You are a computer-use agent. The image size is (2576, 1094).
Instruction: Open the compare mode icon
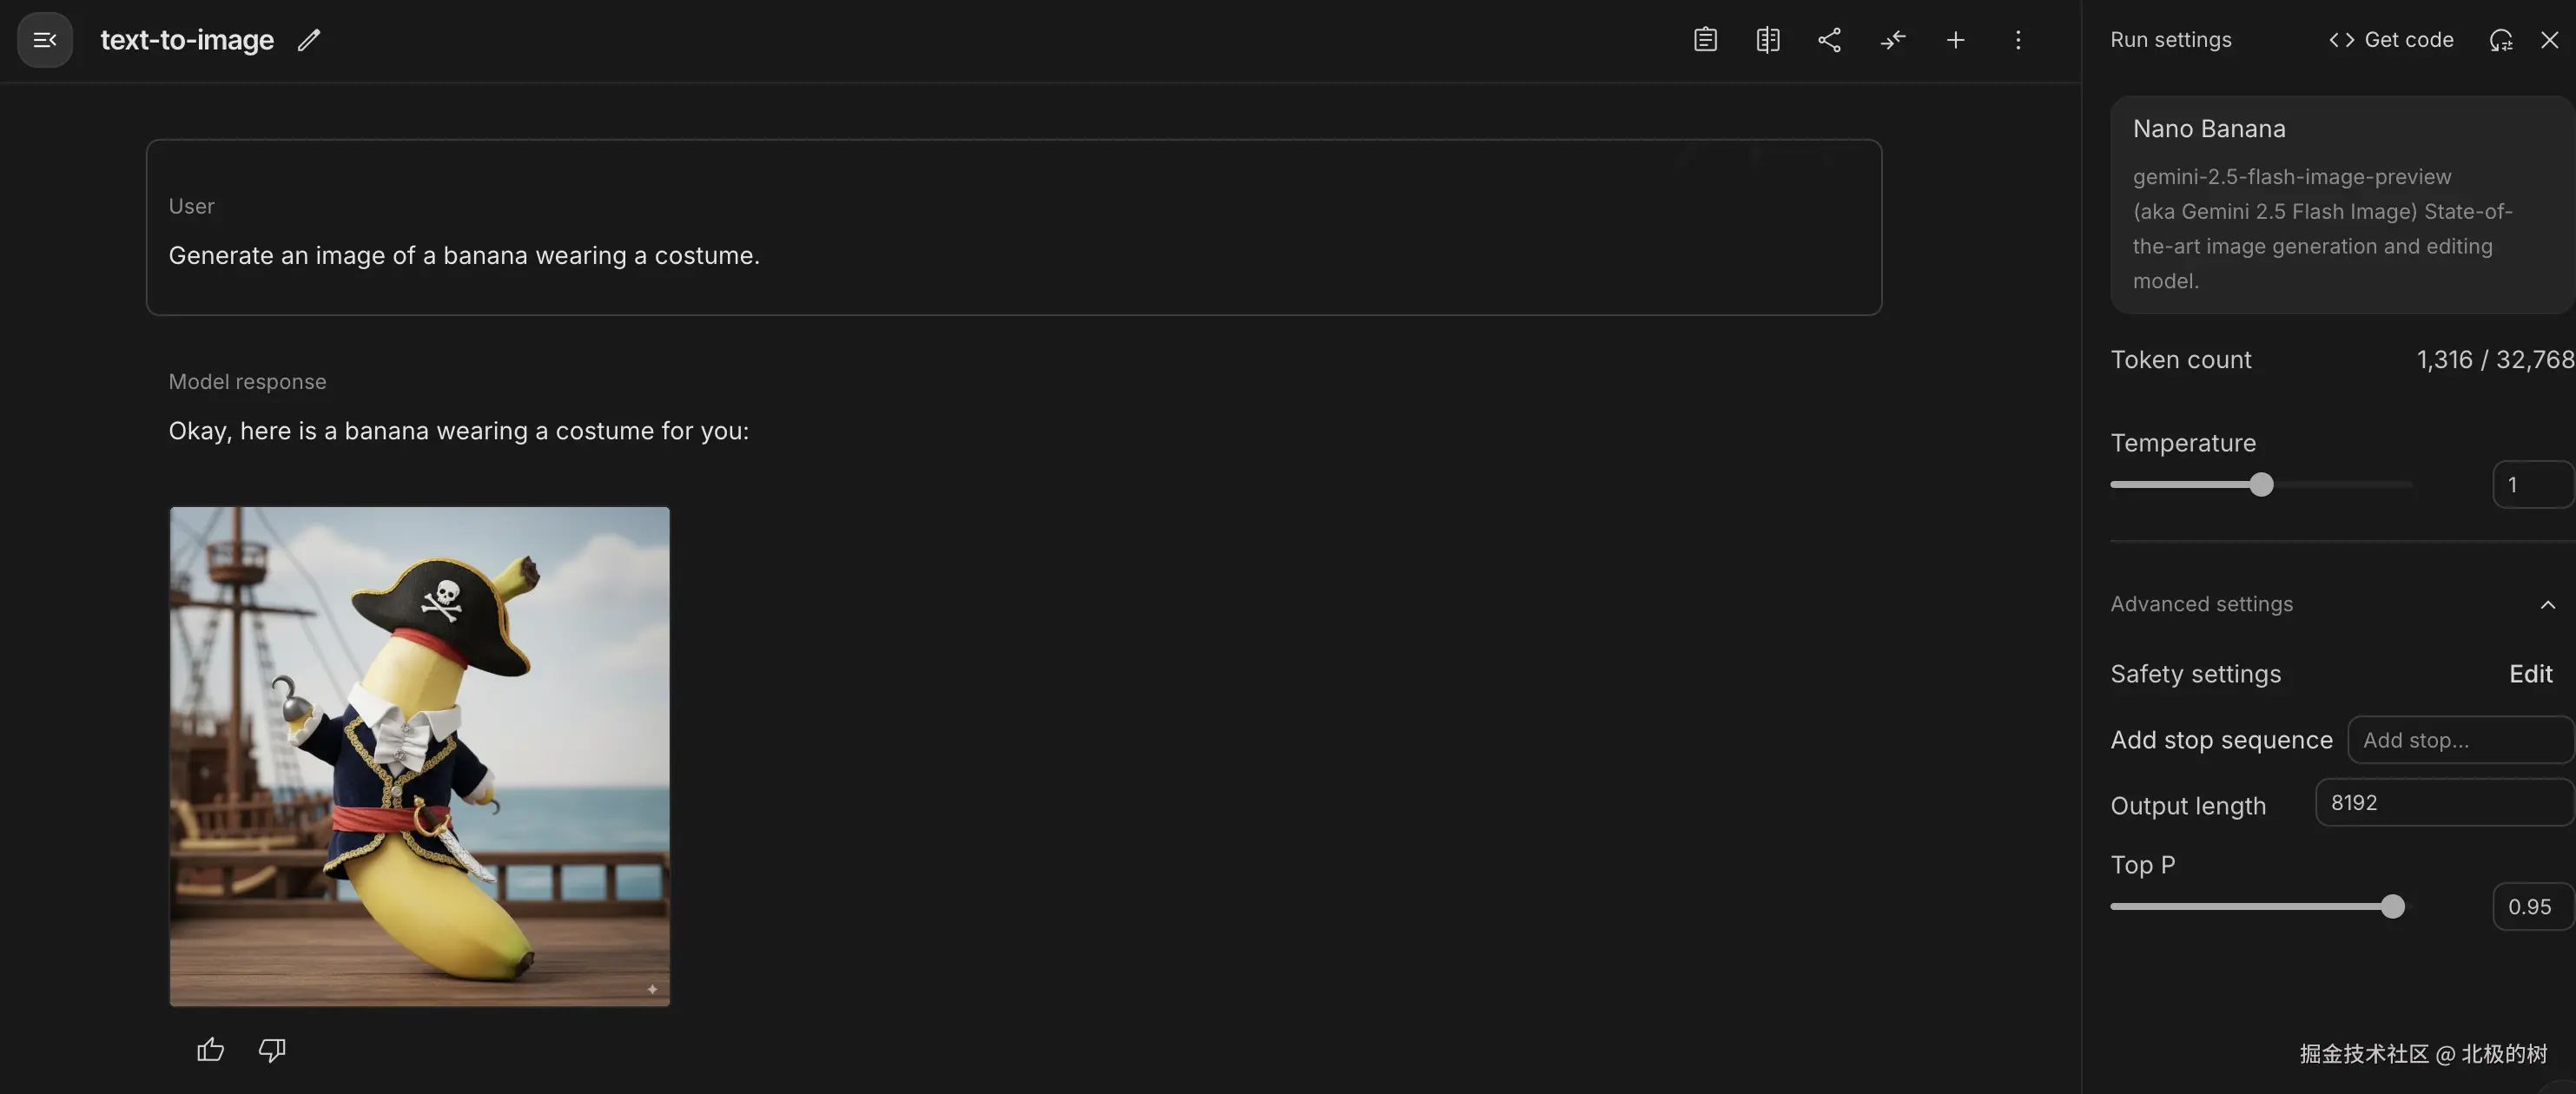pos(1767,40)
